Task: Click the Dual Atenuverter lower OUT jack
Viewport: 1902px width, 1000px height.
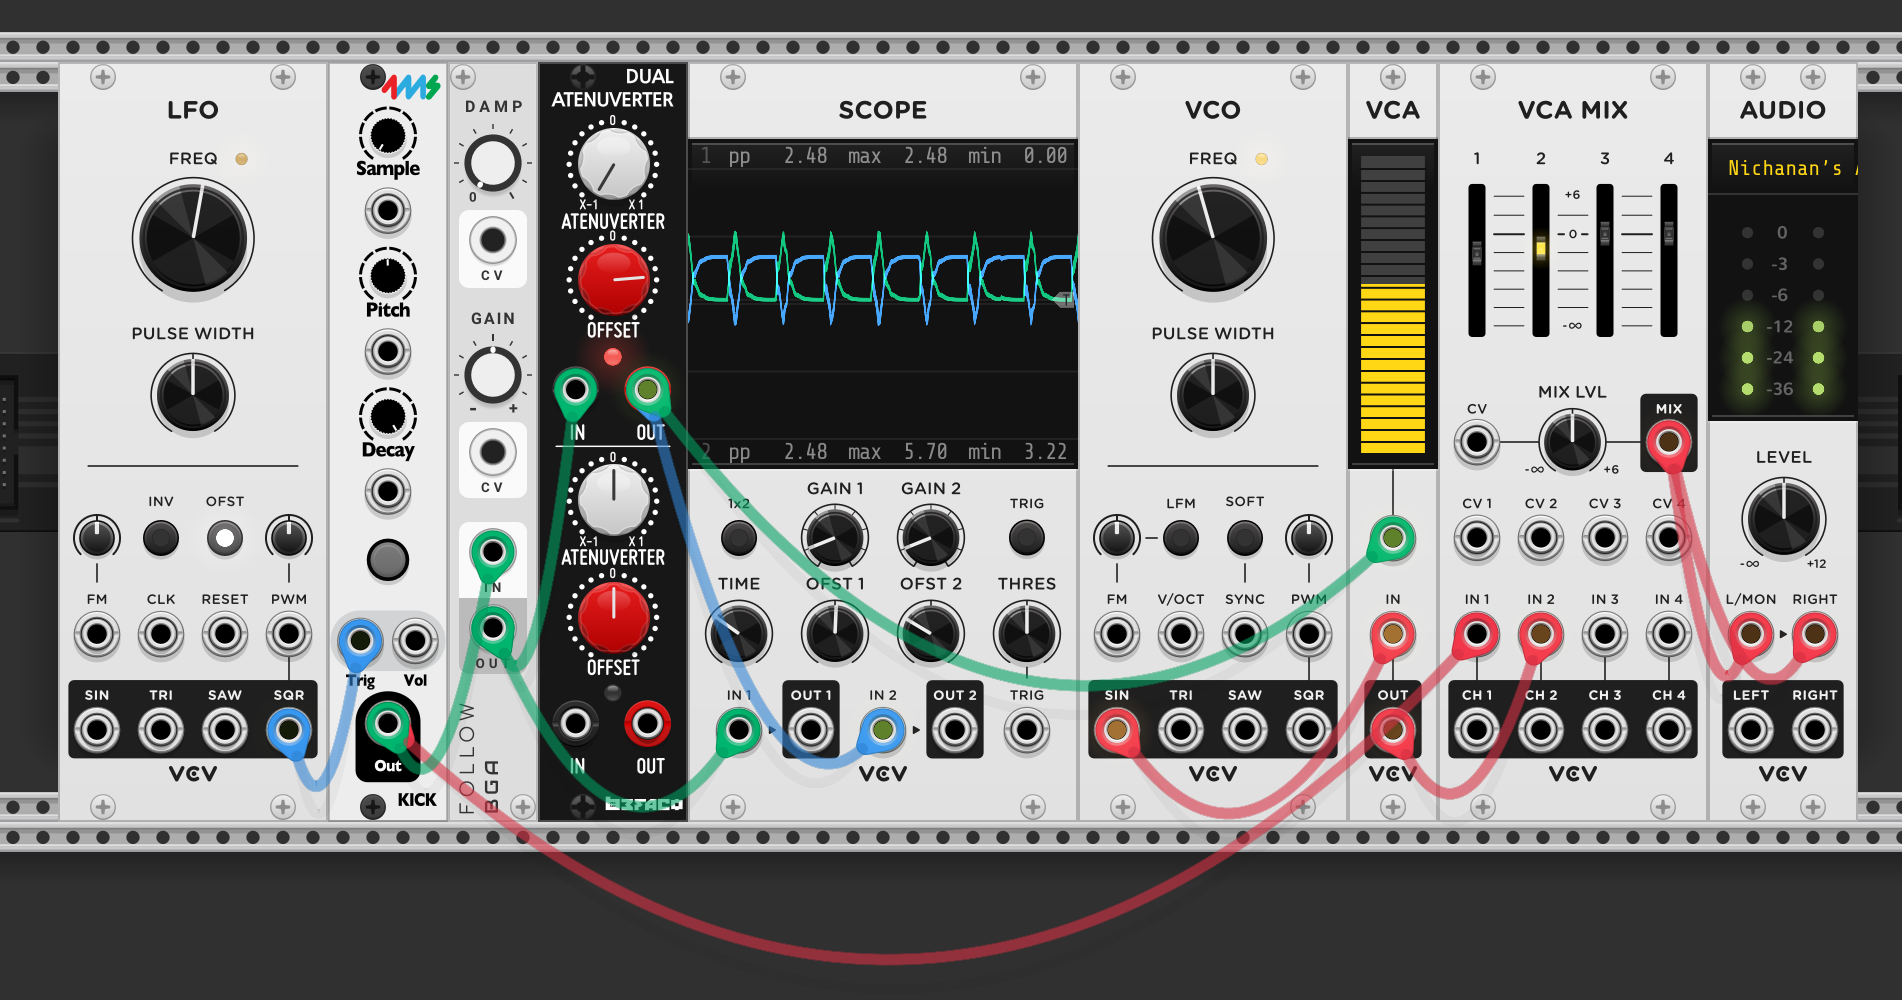Action: coord(647,723)
